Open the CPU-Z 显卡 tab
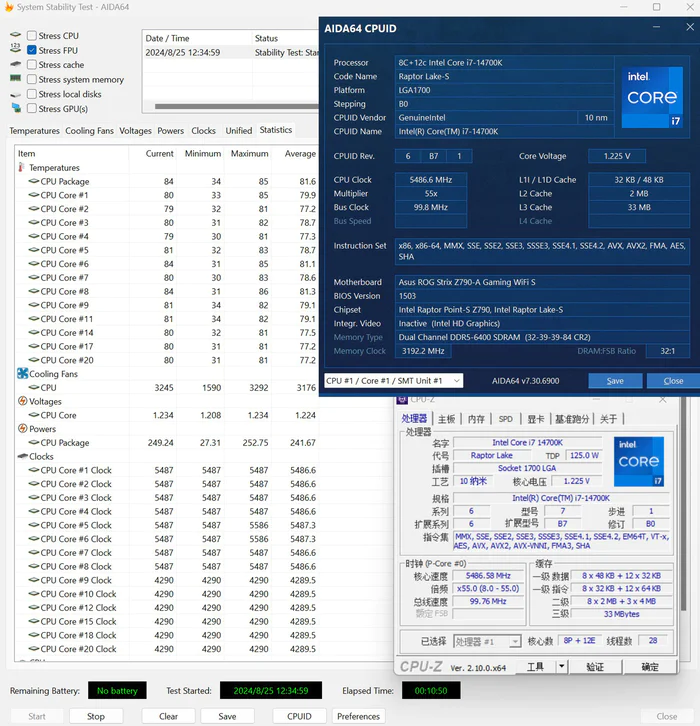Image resolution: width=700 pixels, height=726 pixels. point(536,419)
